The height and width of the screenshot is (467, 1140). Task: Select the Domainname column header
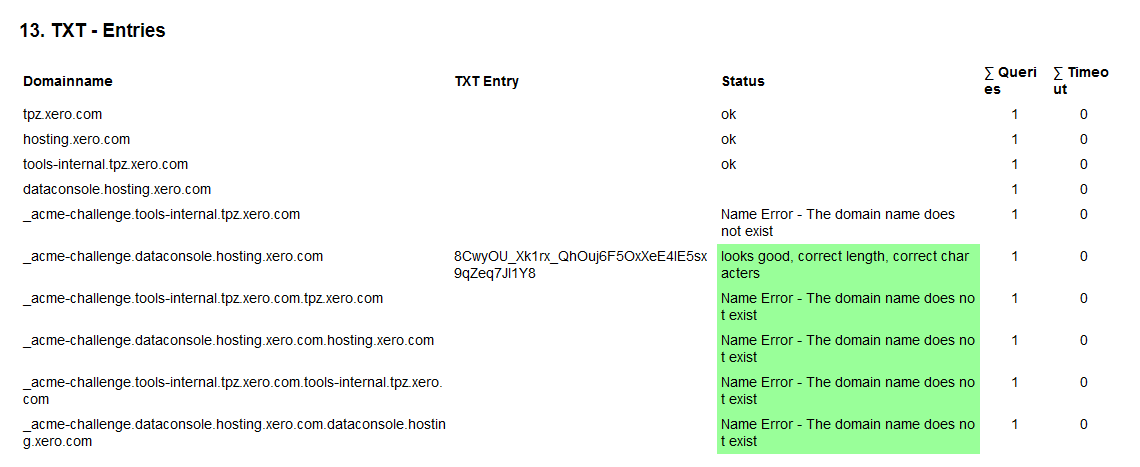point(68,81)
